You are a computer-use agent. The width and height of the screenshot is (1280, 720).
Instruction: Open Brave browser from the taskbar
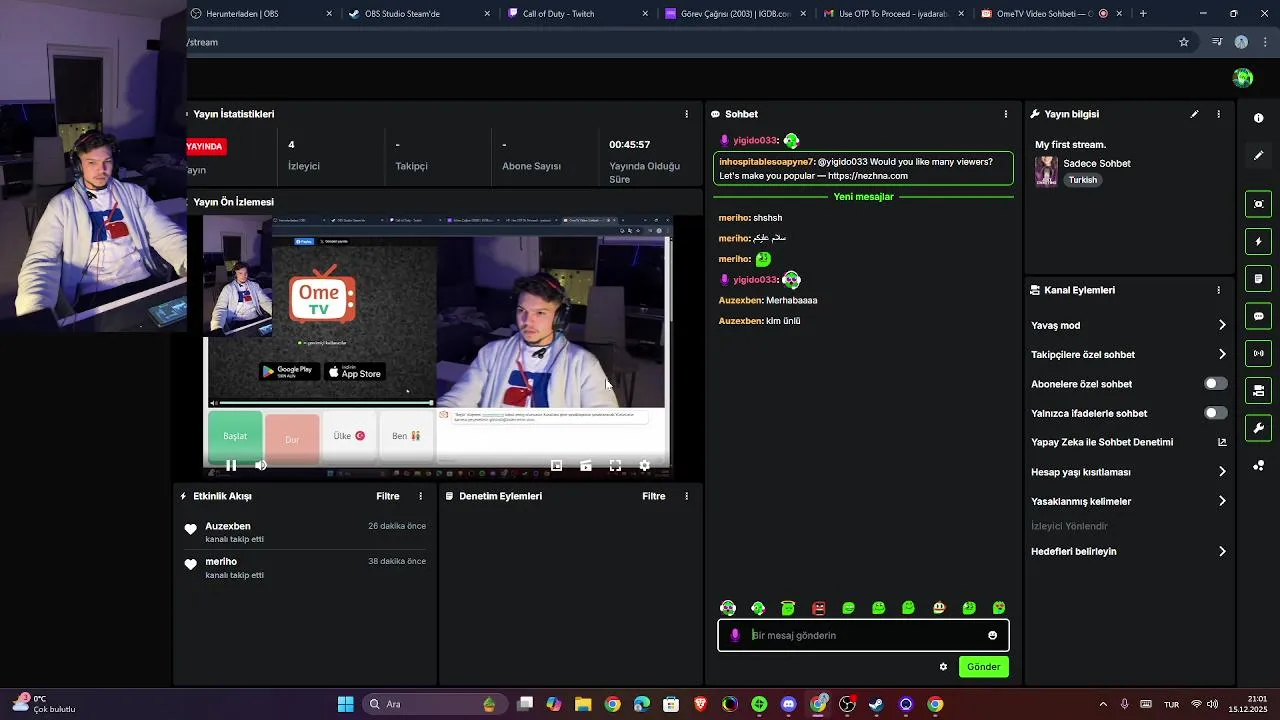701,704
